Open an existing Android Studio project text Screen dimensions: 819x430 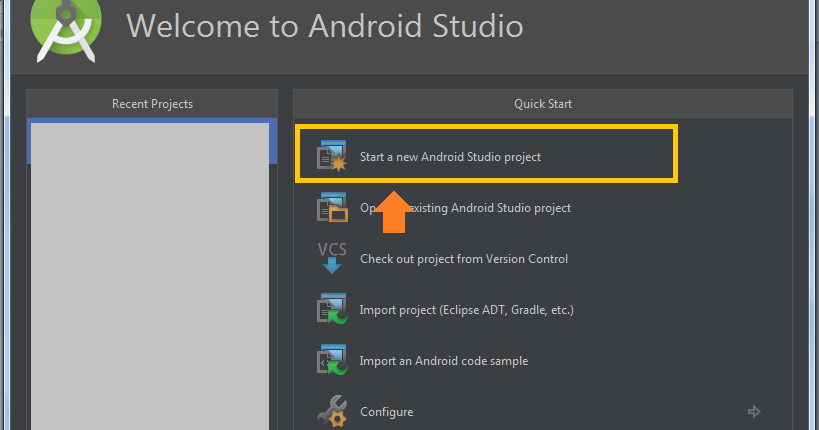[465, 208]
